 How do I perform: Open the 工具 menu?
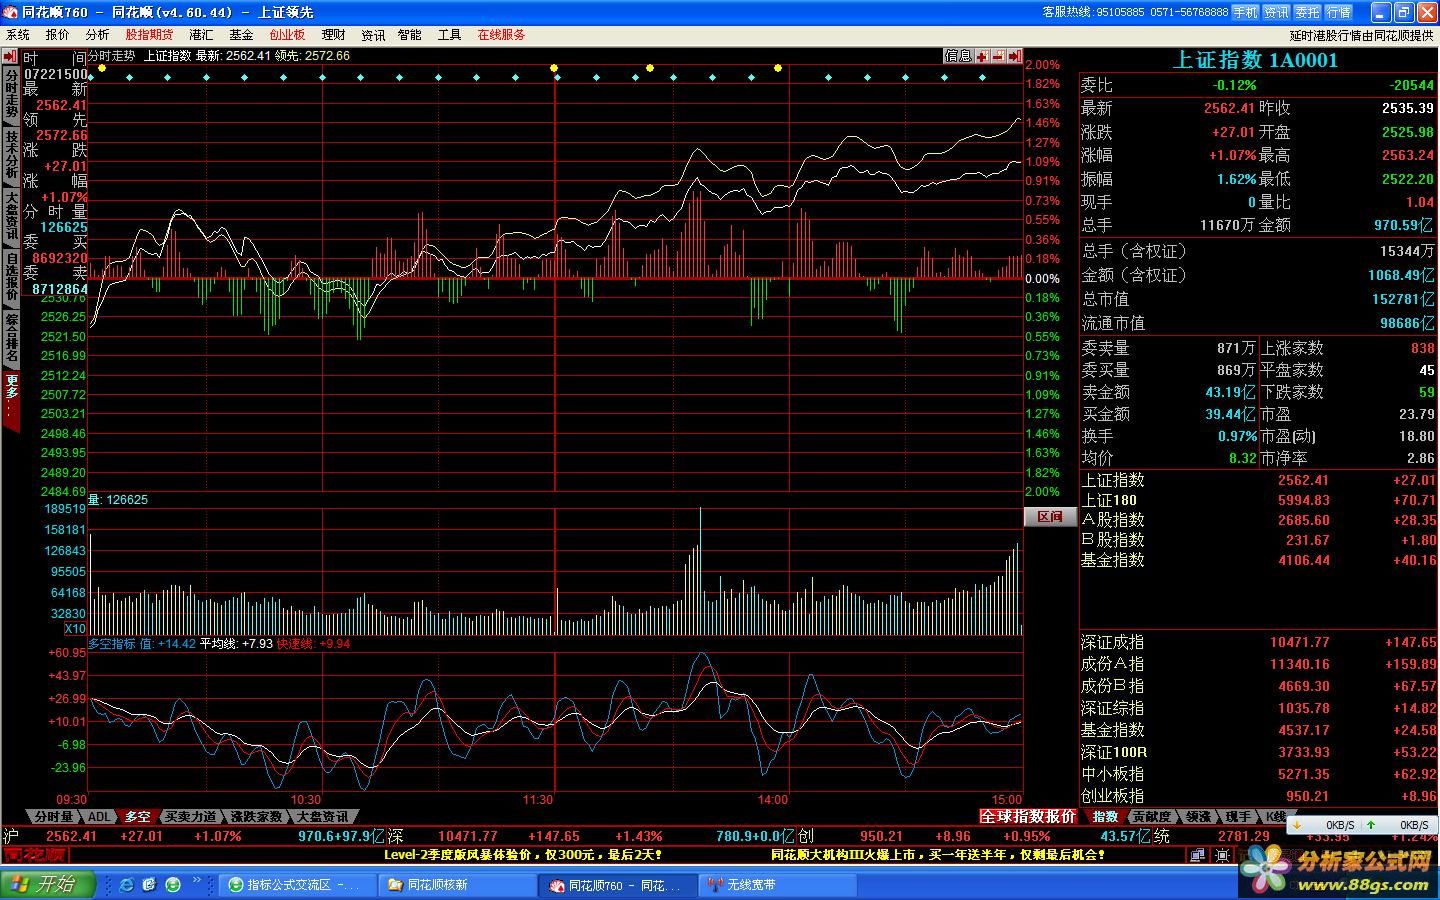(x=450, y=35)
